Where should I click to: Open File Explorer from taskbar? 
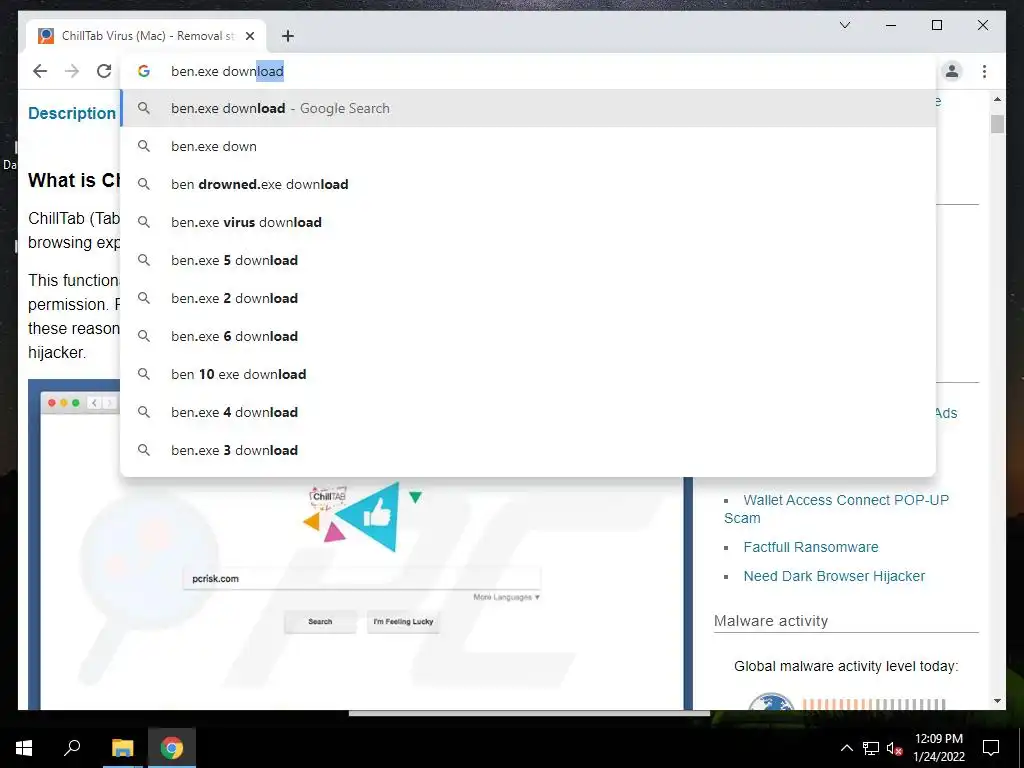[122, 748]
